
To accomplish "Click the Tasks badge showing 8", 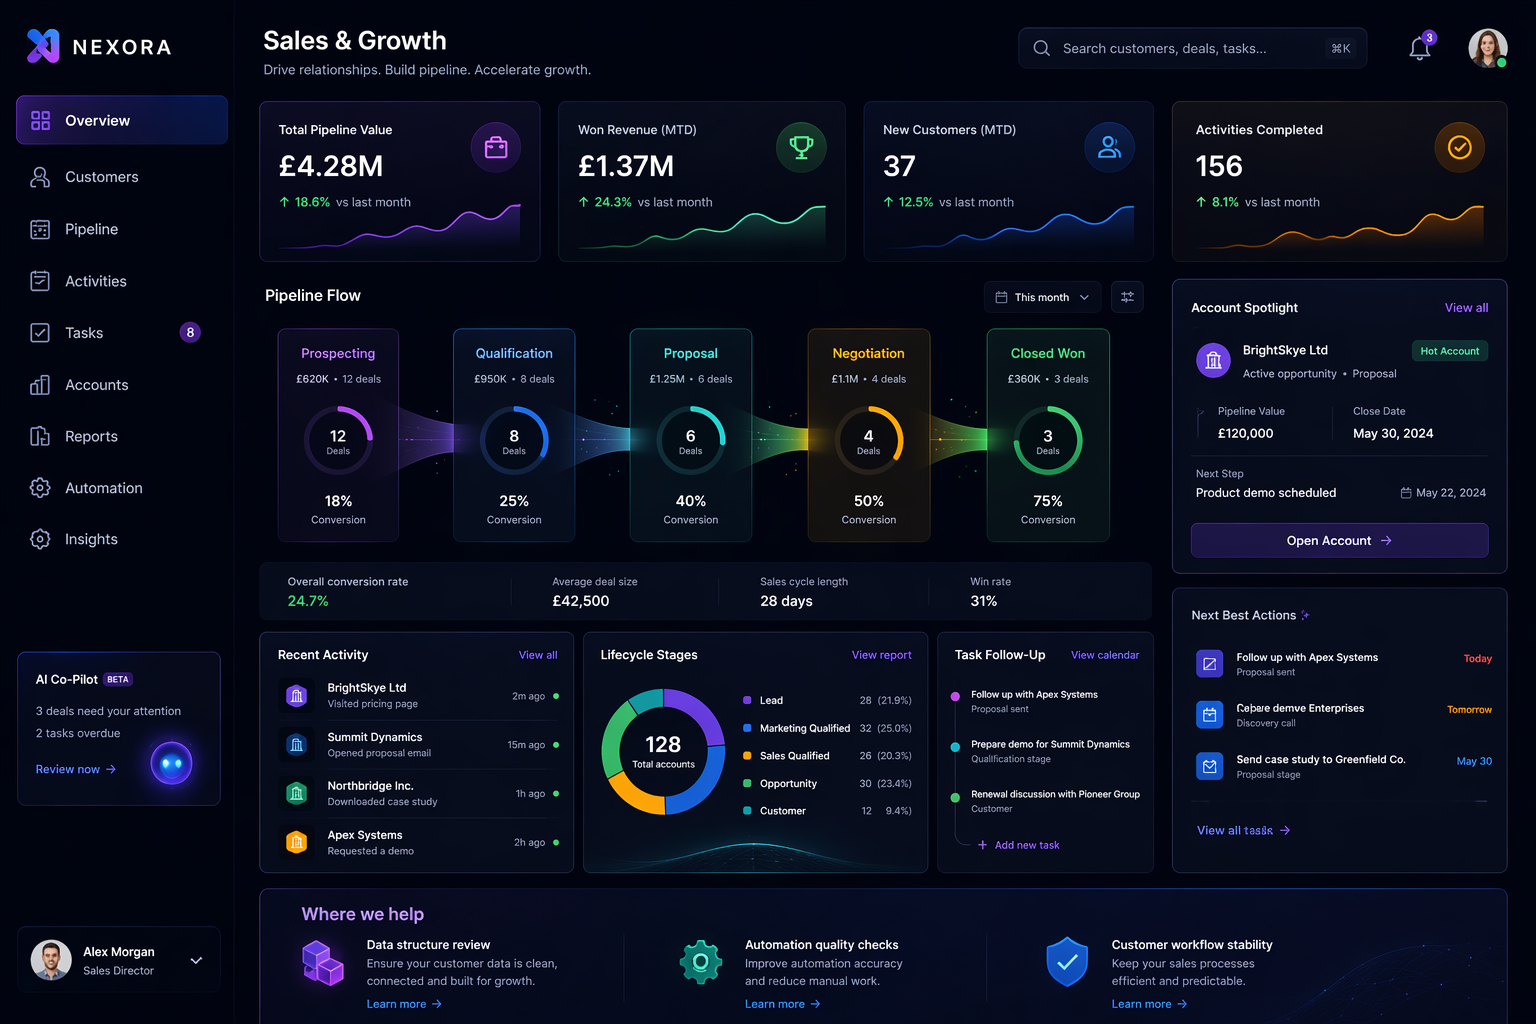I will [190, 332].
